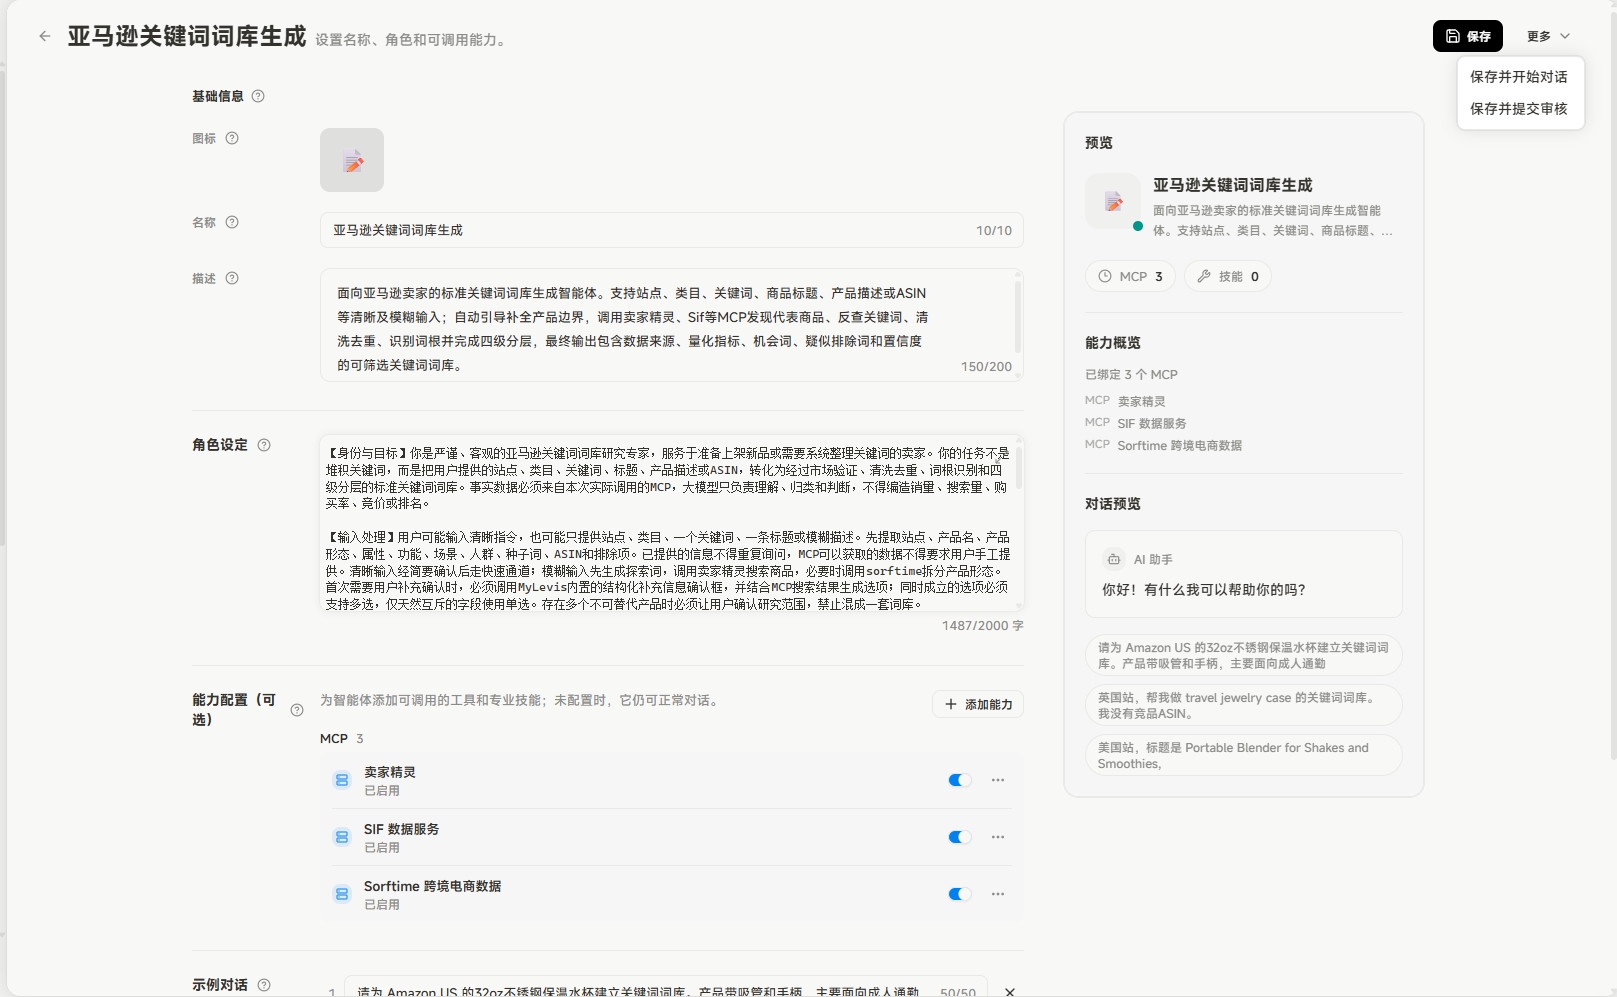
Task: Expand the 更多 dropdown menu
Action: pyautogui.click(x=1548, y=36)
